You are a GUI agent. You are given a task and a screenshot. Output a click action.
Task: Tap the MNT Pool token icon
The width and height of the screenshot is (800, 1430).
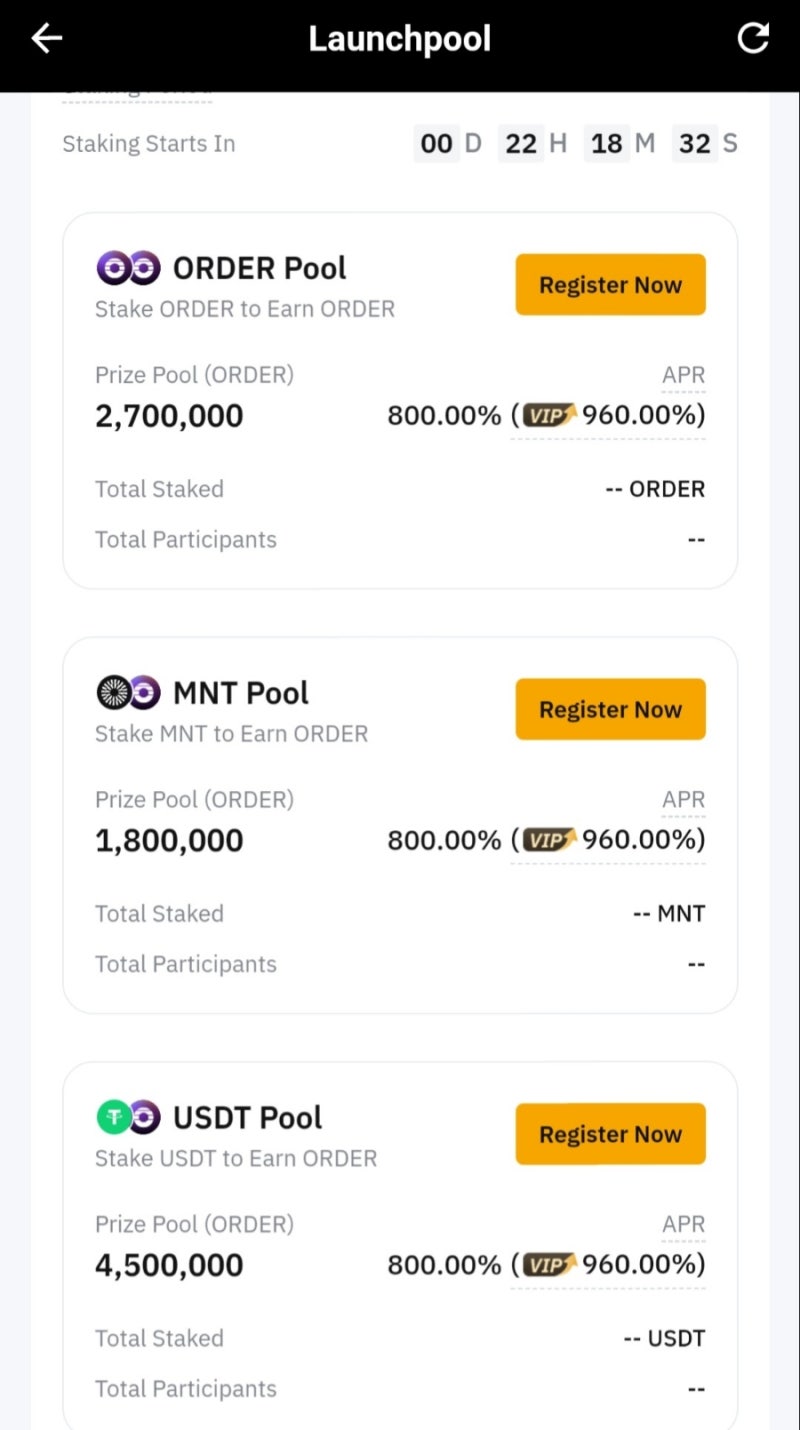tap(128, 692)
